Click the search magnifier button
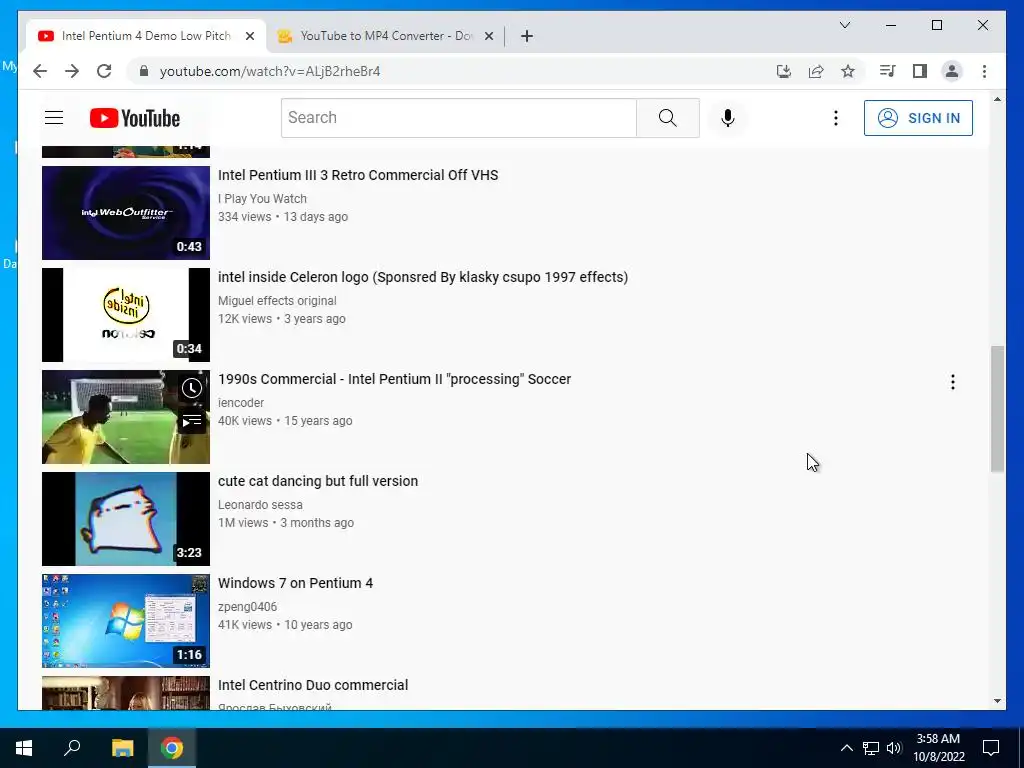 click(667, 118)
